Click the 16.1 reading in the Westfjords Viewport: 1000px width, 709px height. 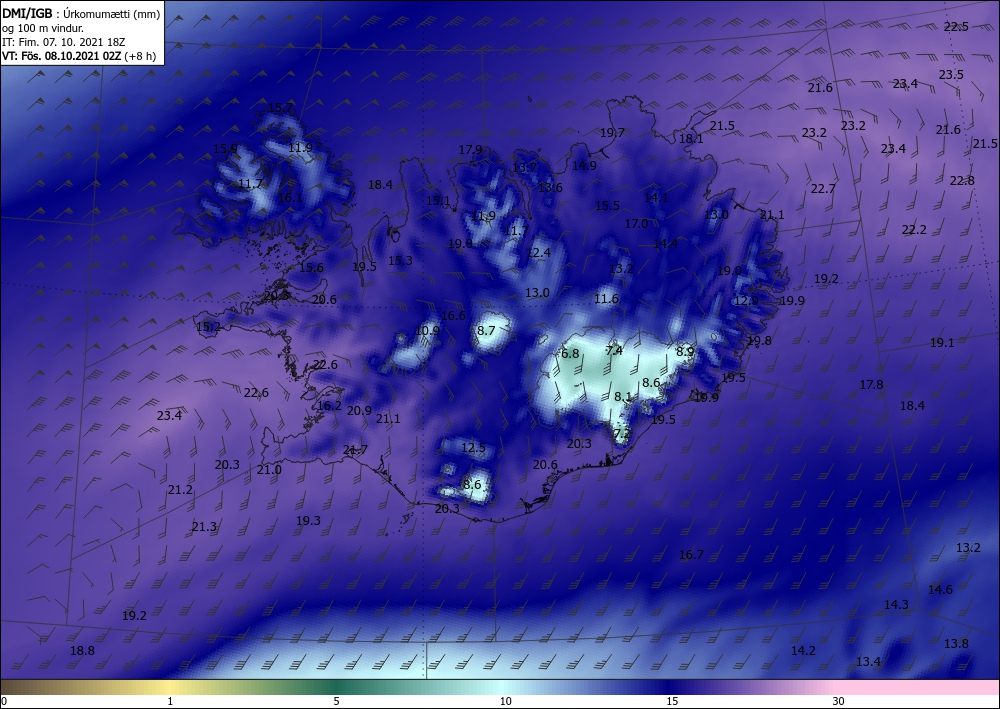(x=290, y=198)
